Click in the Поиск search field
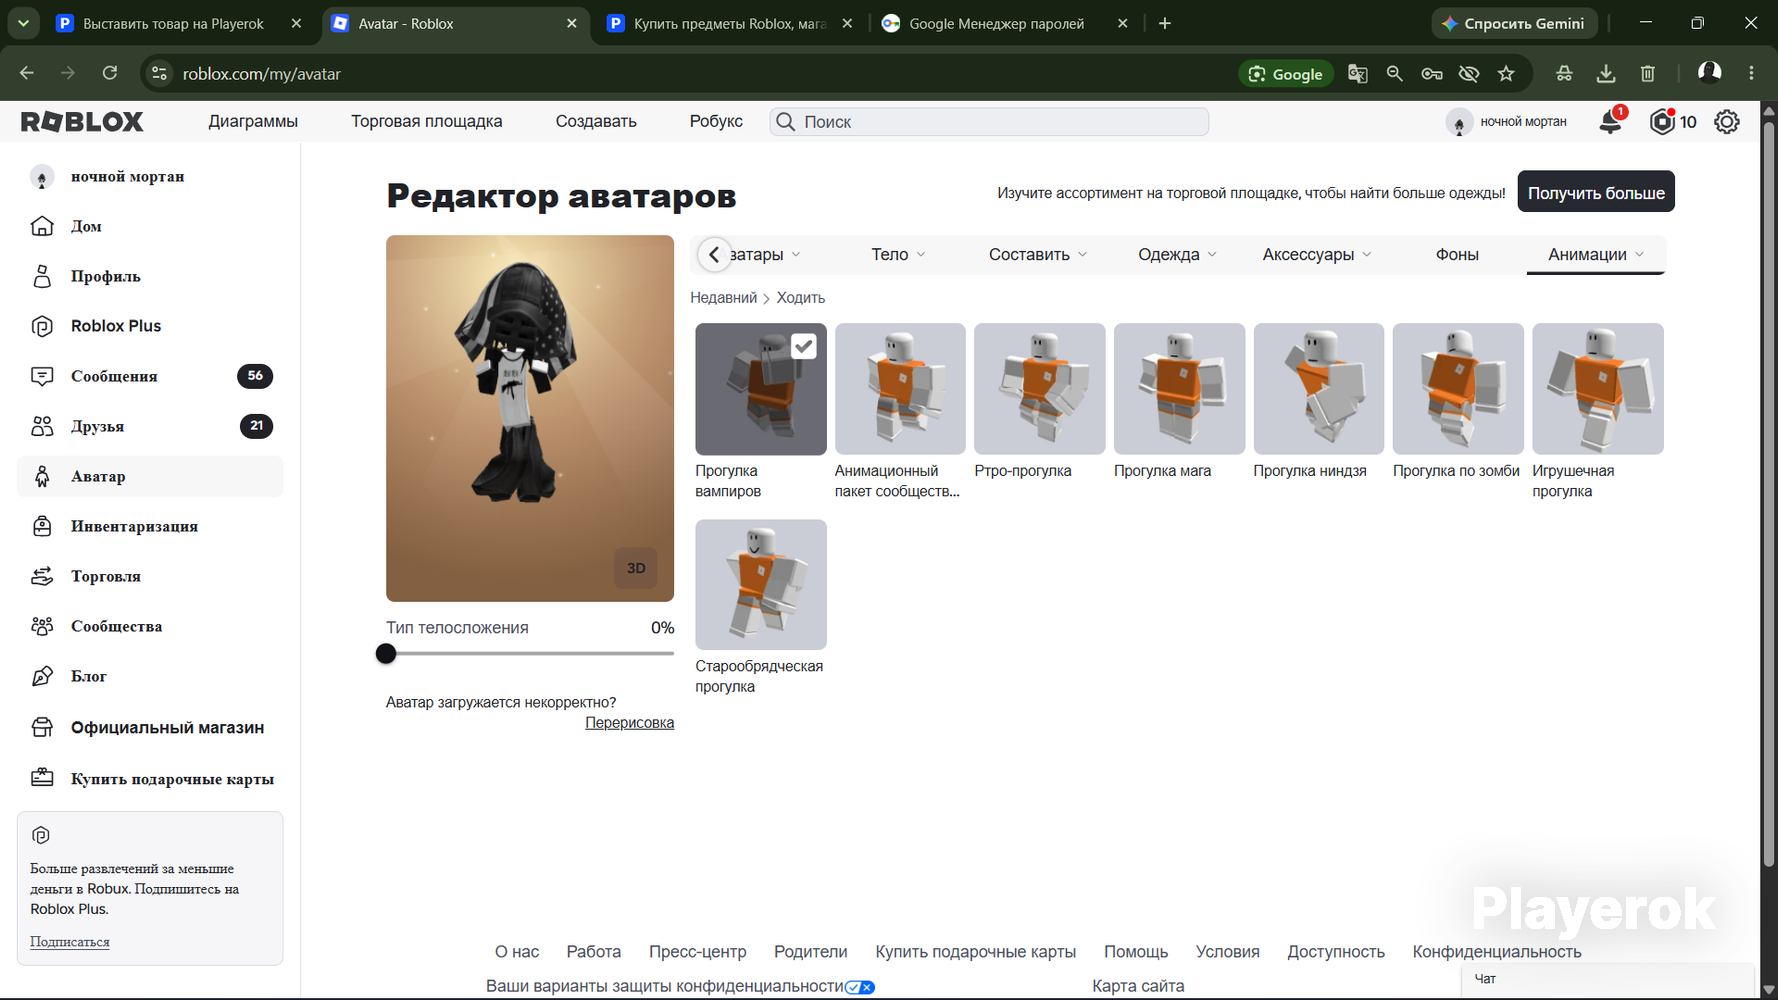 [989, 122]
